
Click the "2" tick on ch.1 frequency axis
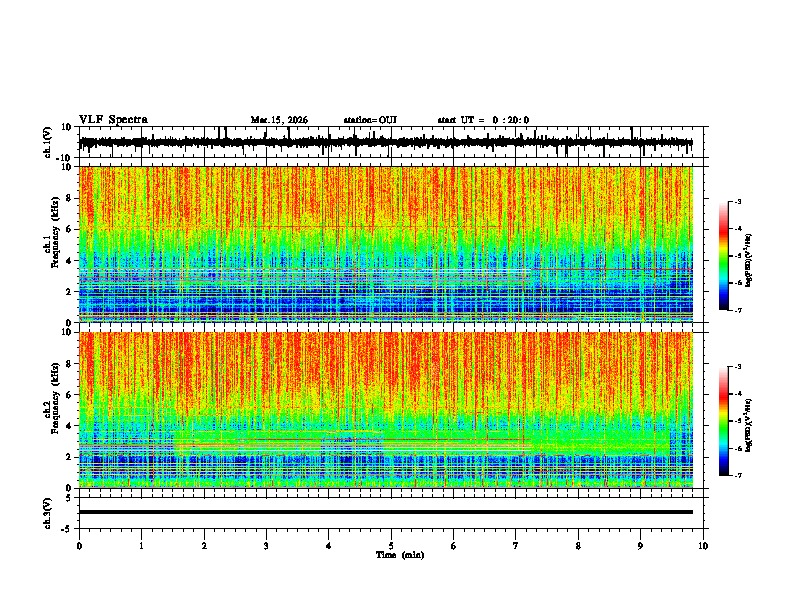point(70,291)
